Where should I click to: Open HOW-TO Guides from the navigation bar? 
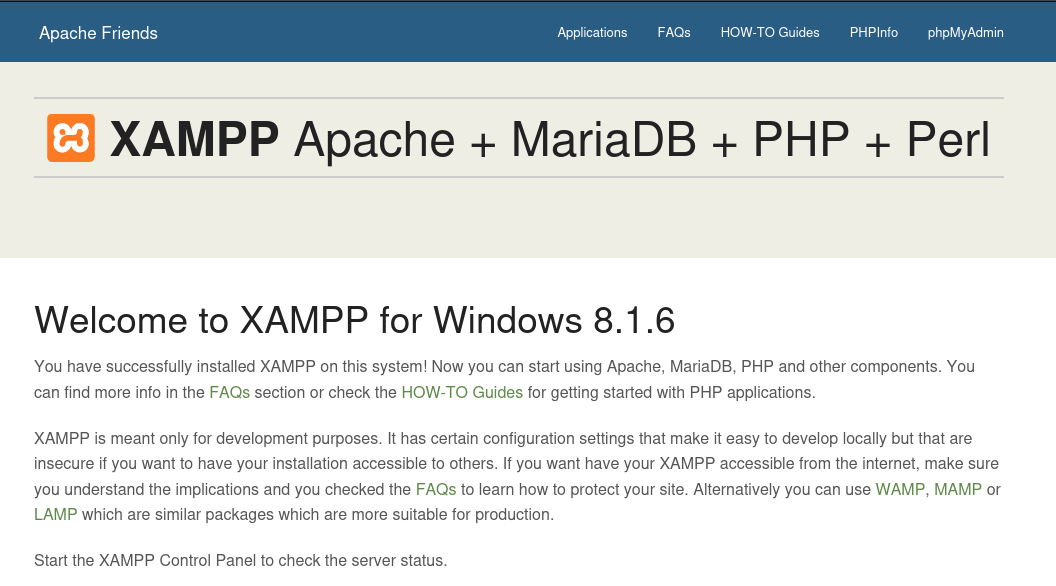[770, 33]
